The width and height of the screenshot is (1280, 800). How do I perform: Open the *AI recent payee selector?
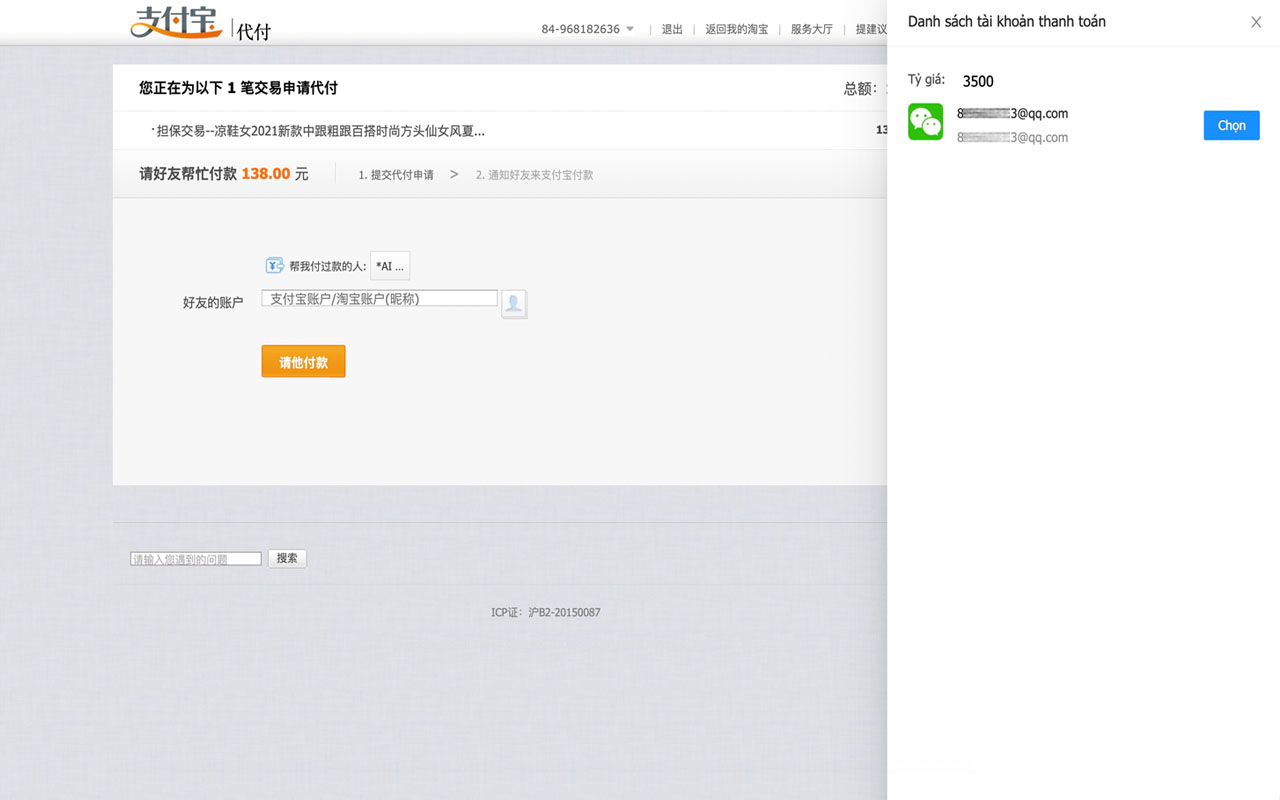(389, 265)
